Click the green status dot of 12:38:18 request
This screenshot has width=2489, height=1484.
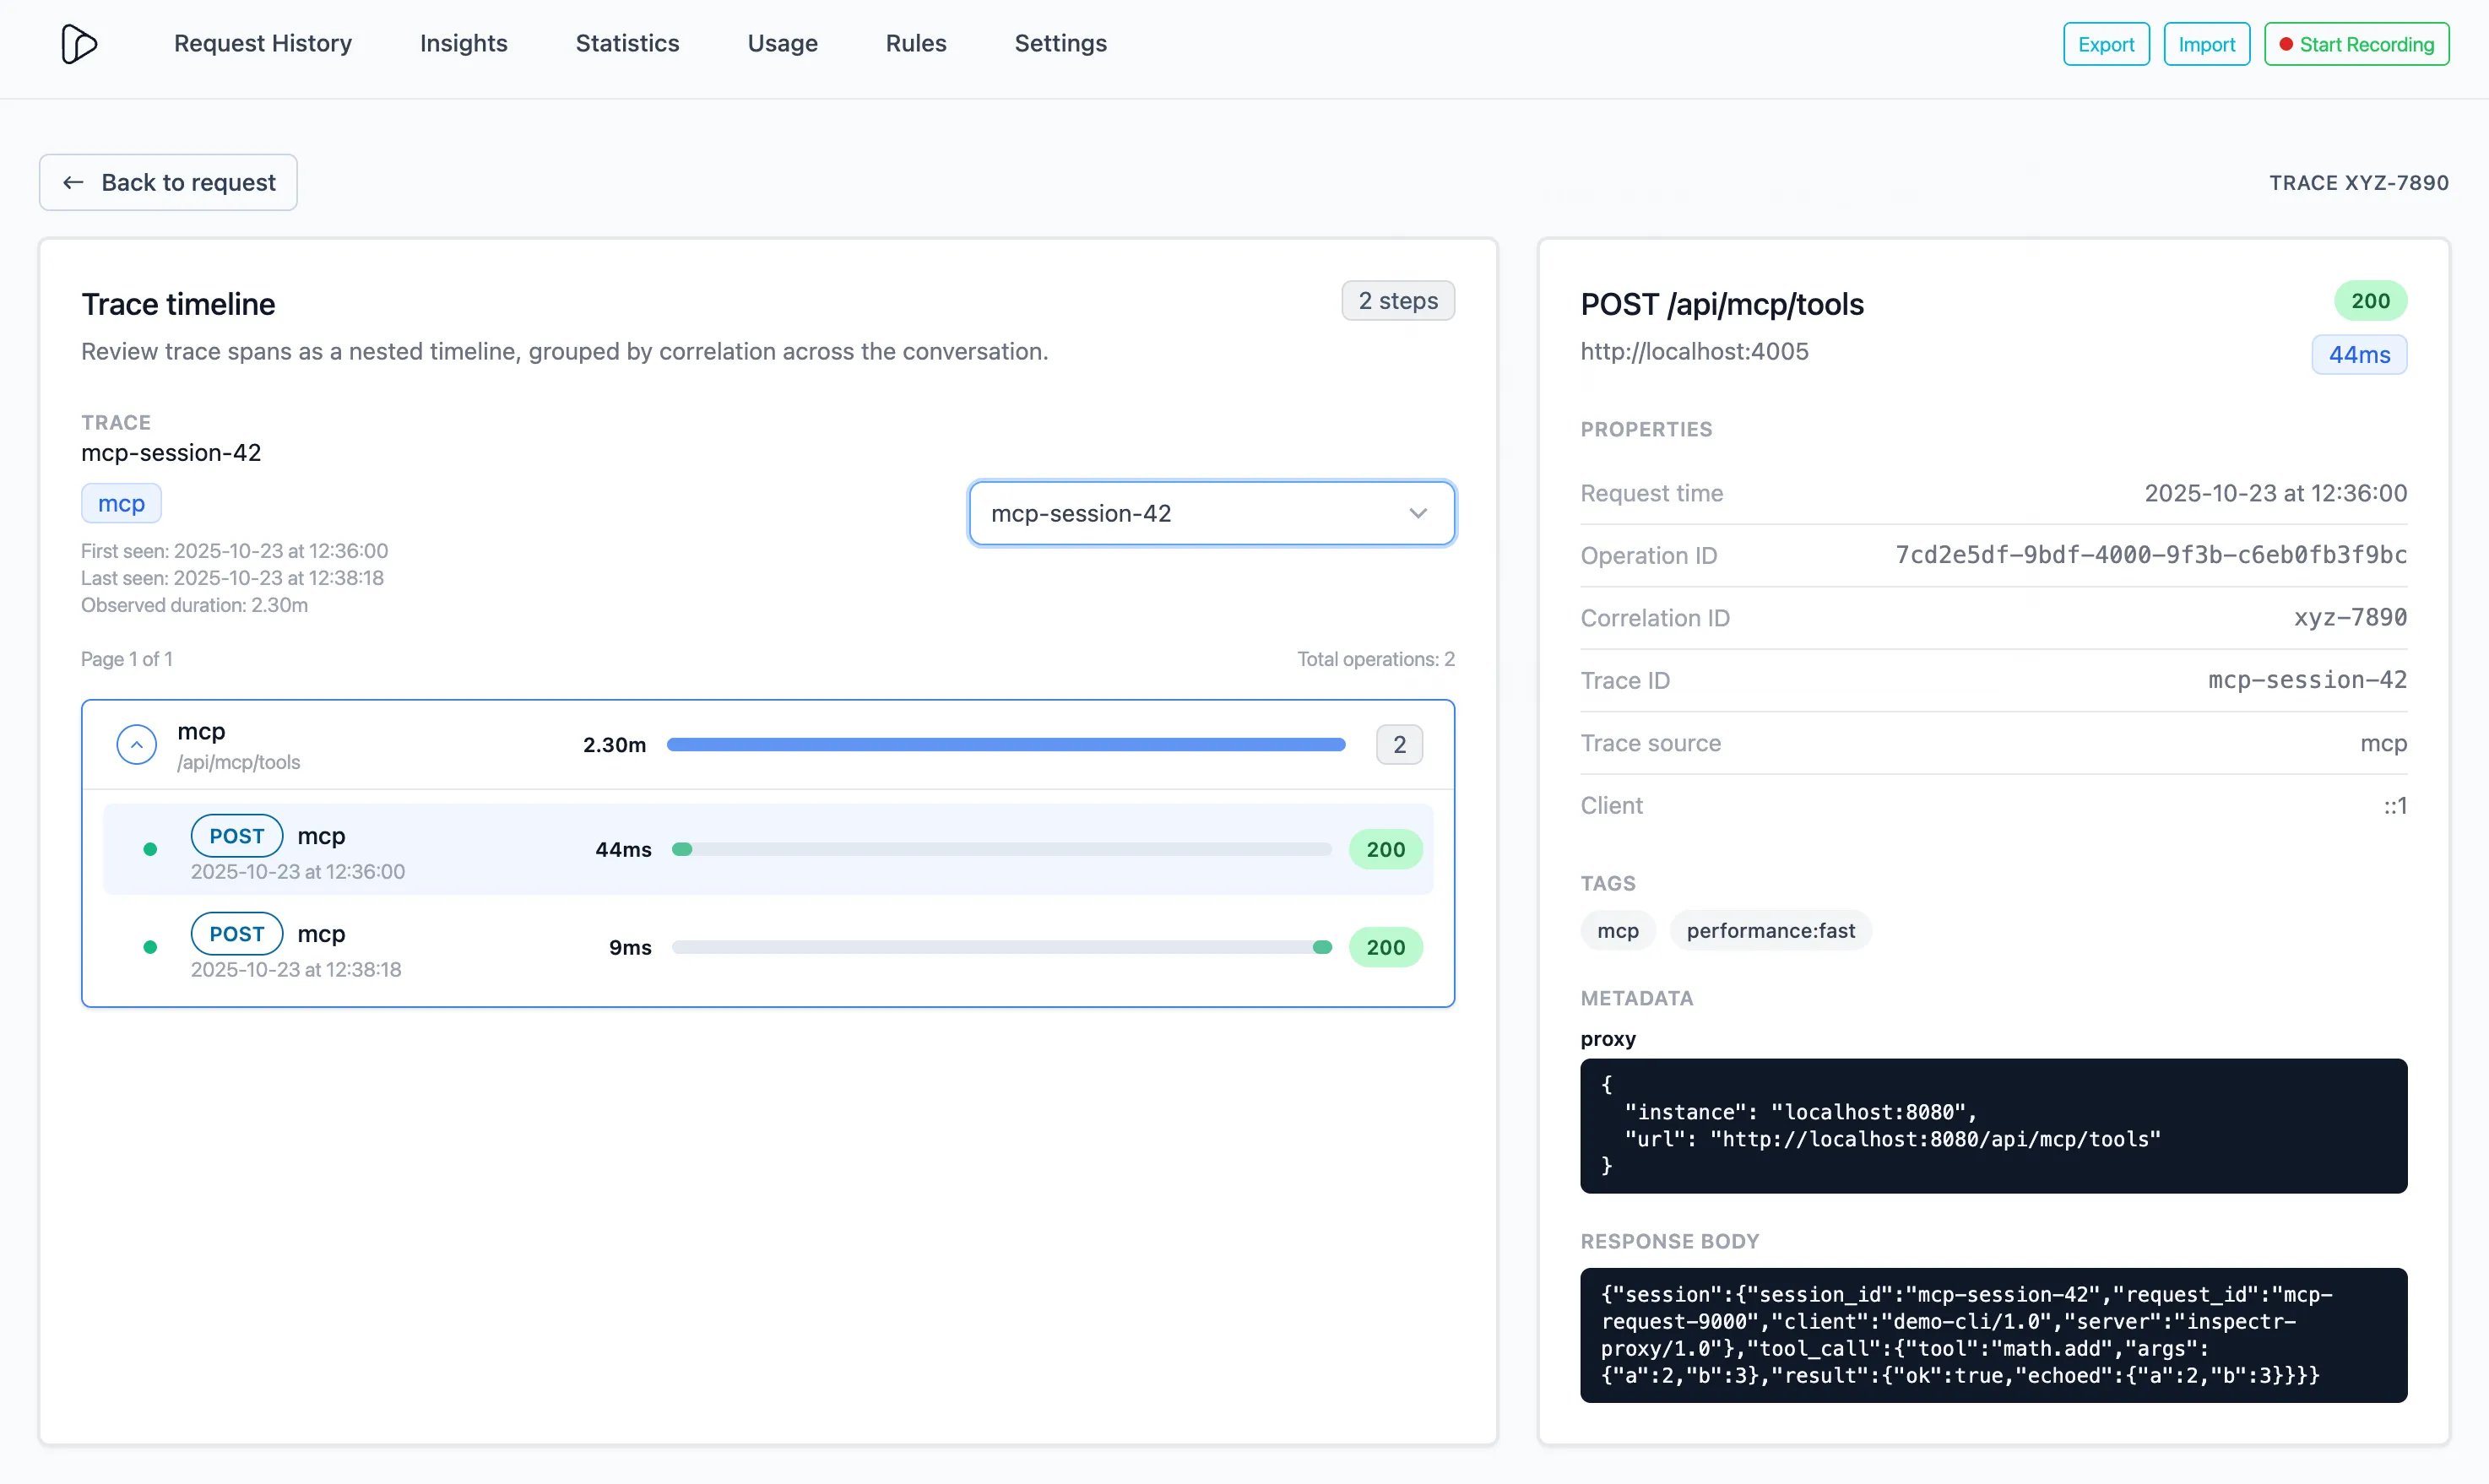coord(150,947)
